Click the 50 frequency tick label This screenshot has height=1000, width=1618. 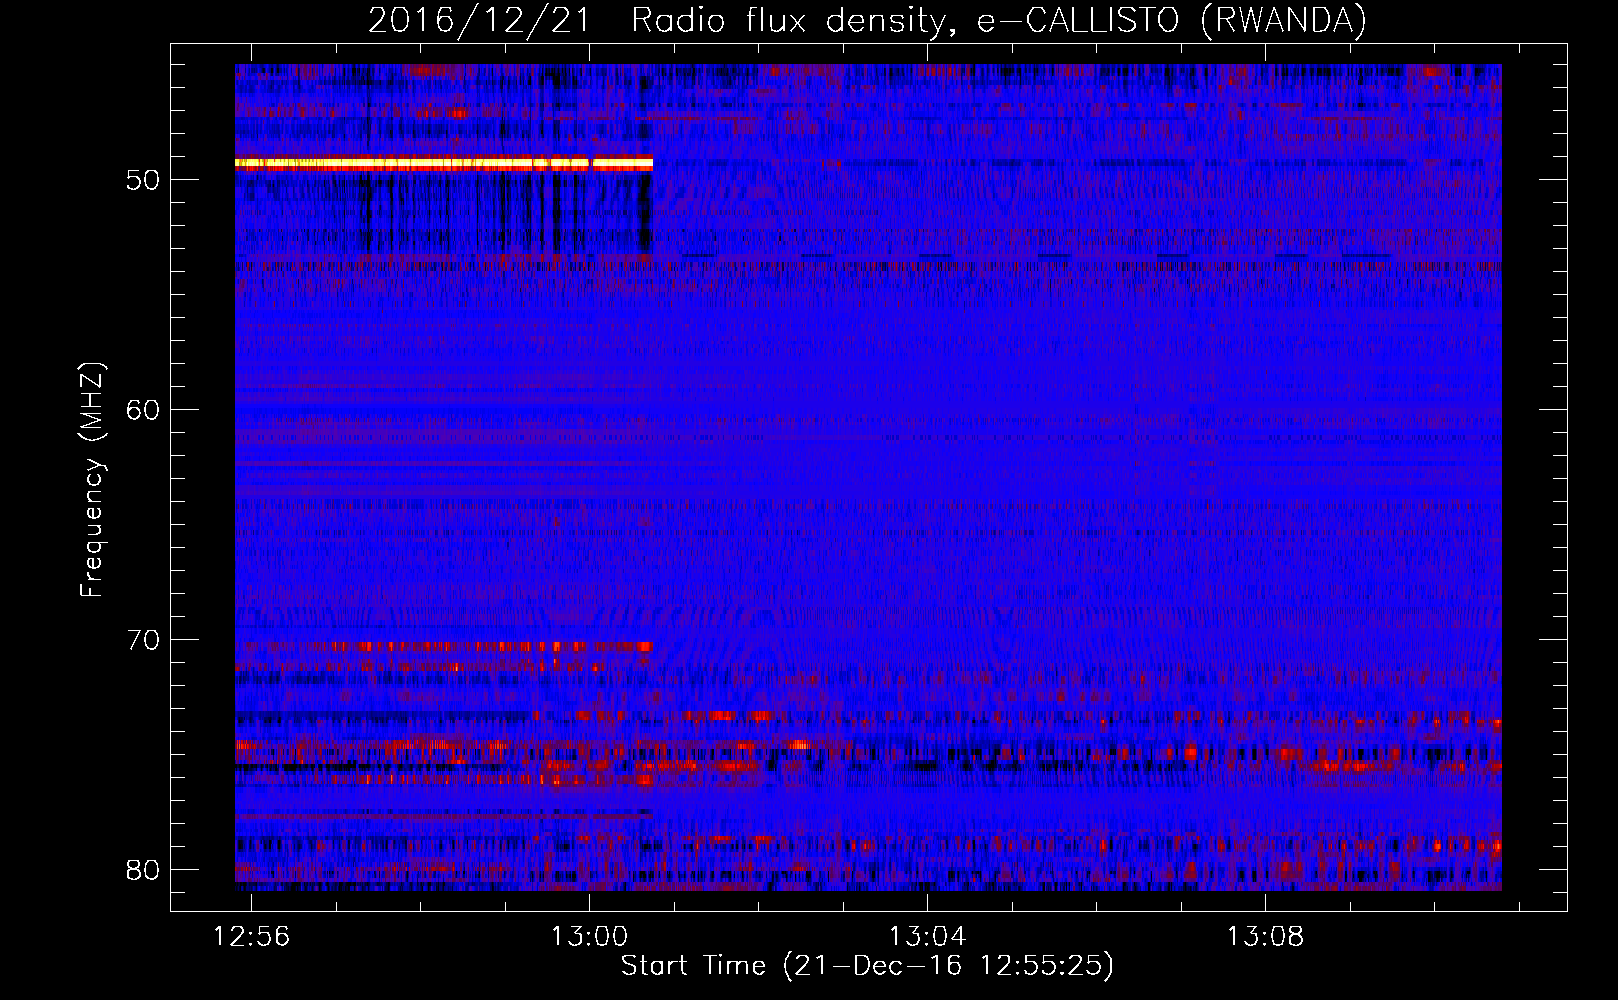144,180
